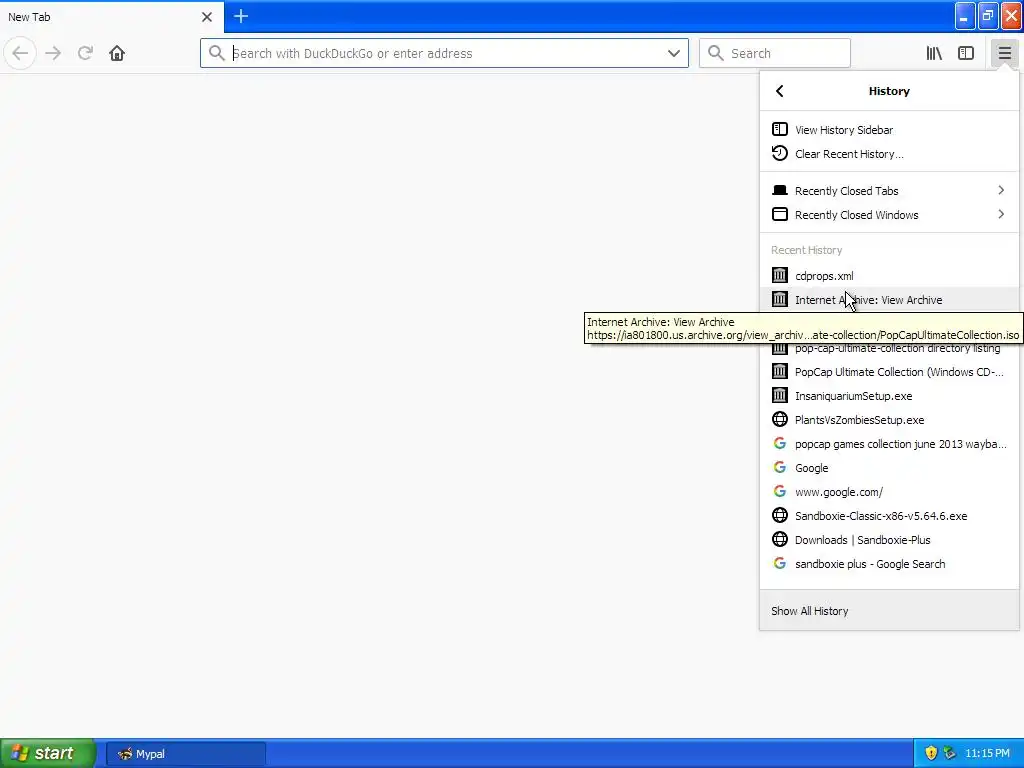Open InsaniquariumSetup.exe history entry
The height and width of the screenshot is (768, 1024).
point(889,396)
